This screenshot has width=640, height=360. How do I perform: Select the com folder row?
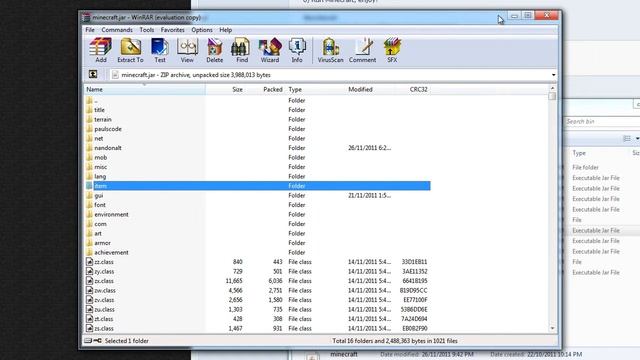[258, 224]
